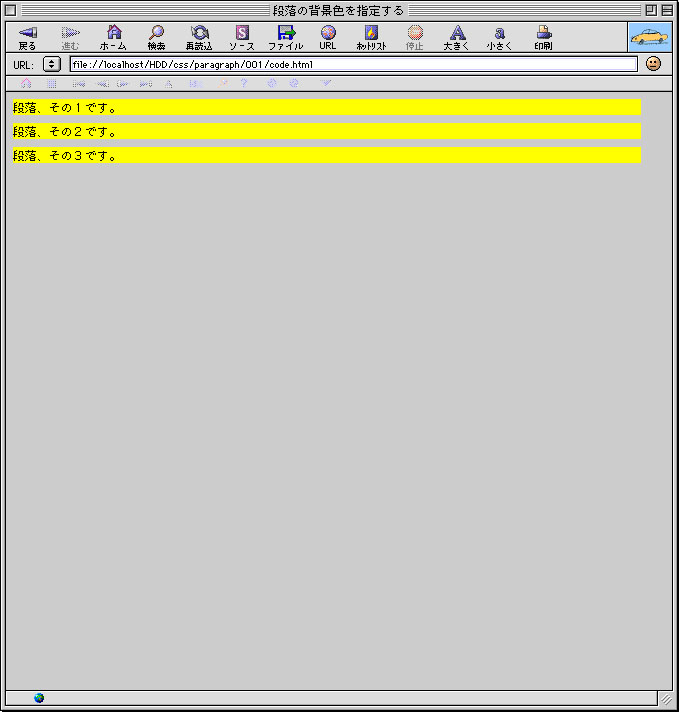Reload the page with 再読込
The width and height of the screenshot is (679, 712).
(199, 37)
